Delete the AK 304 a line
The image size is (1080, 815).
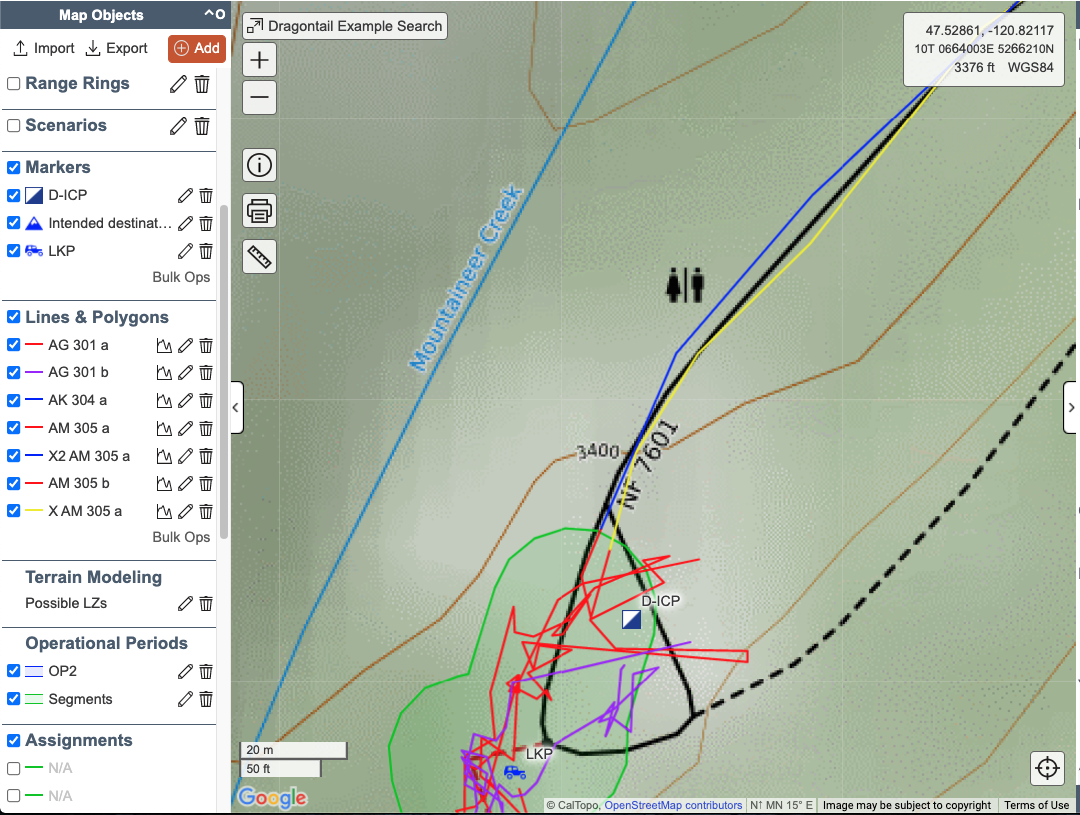tap(206, 400)
